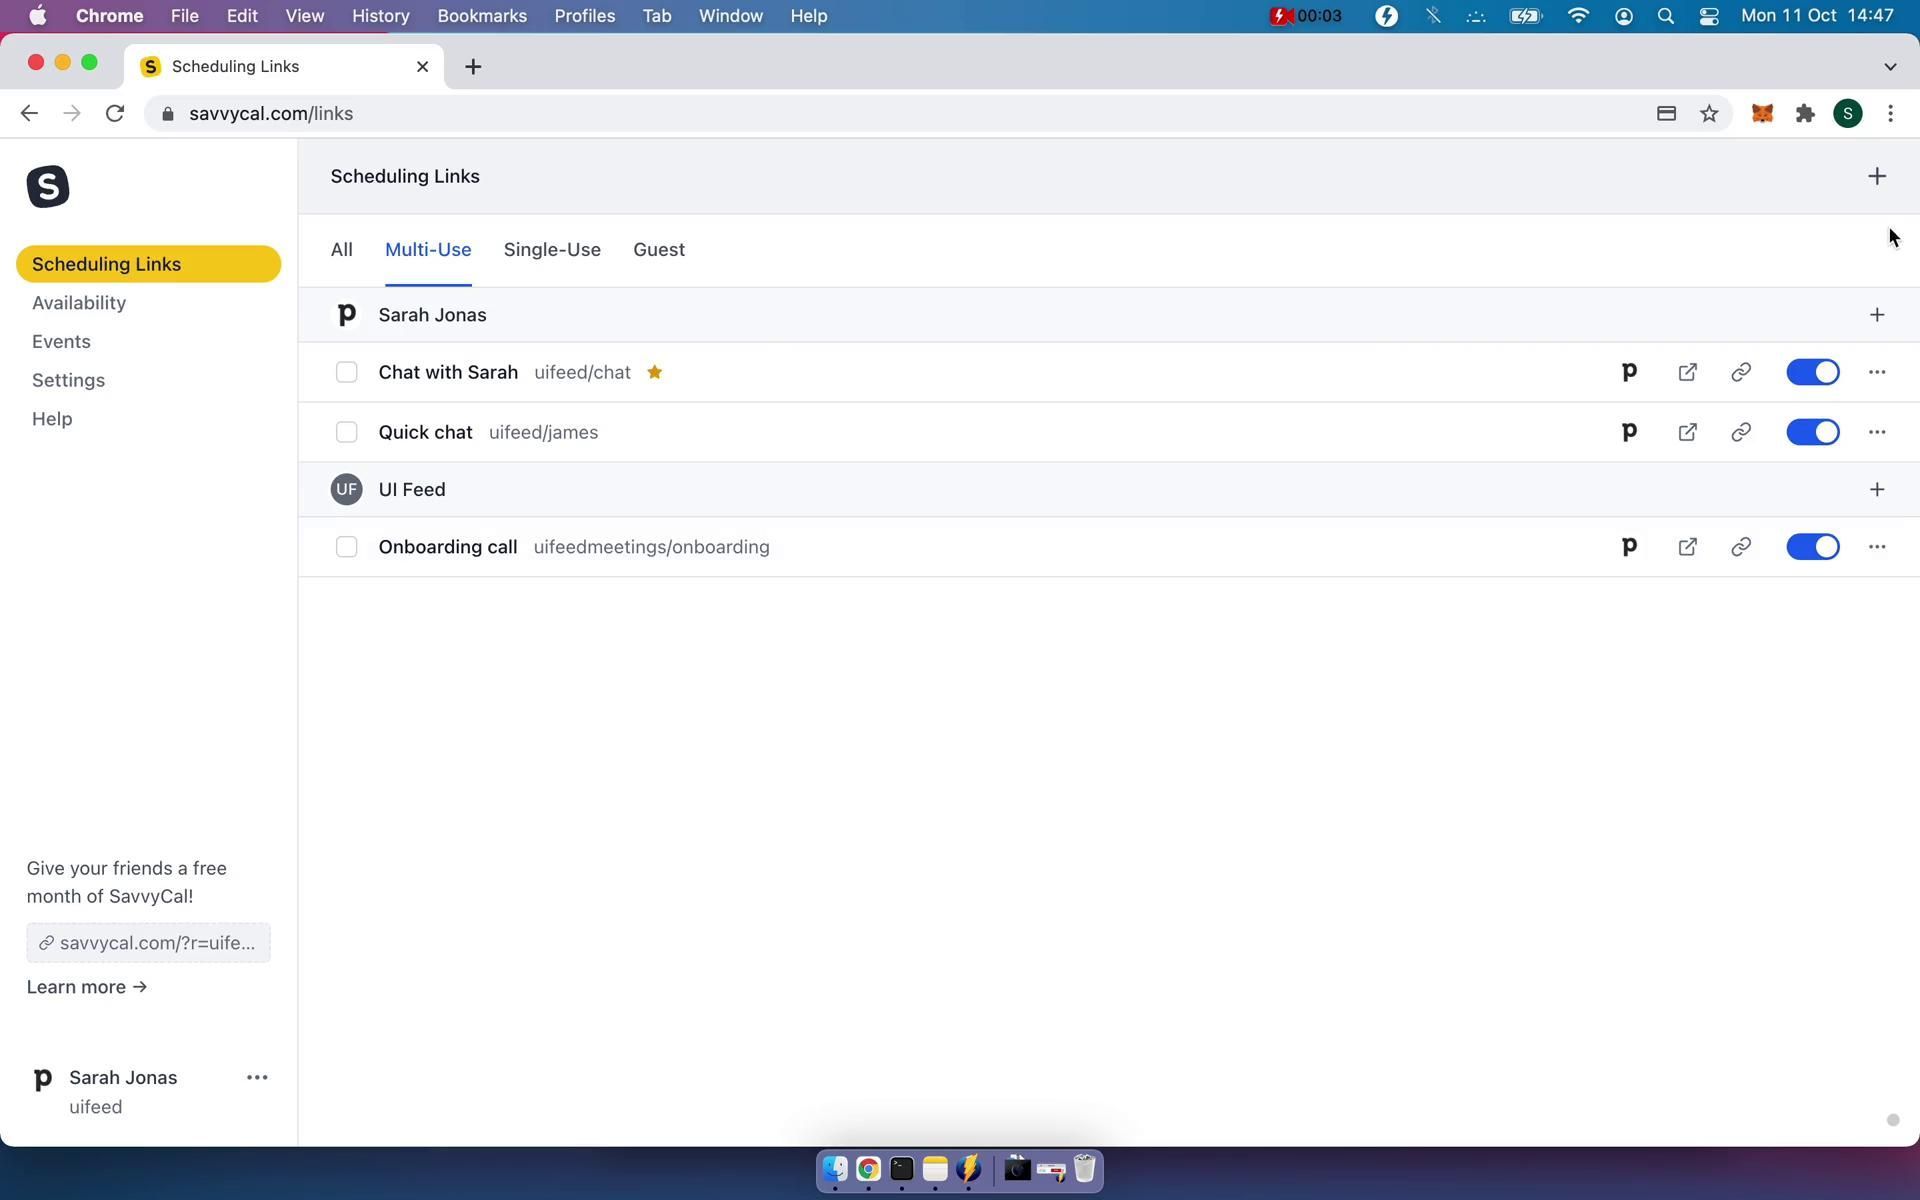
Task: Click Learn more about referrals
Action: coord(86,987)
